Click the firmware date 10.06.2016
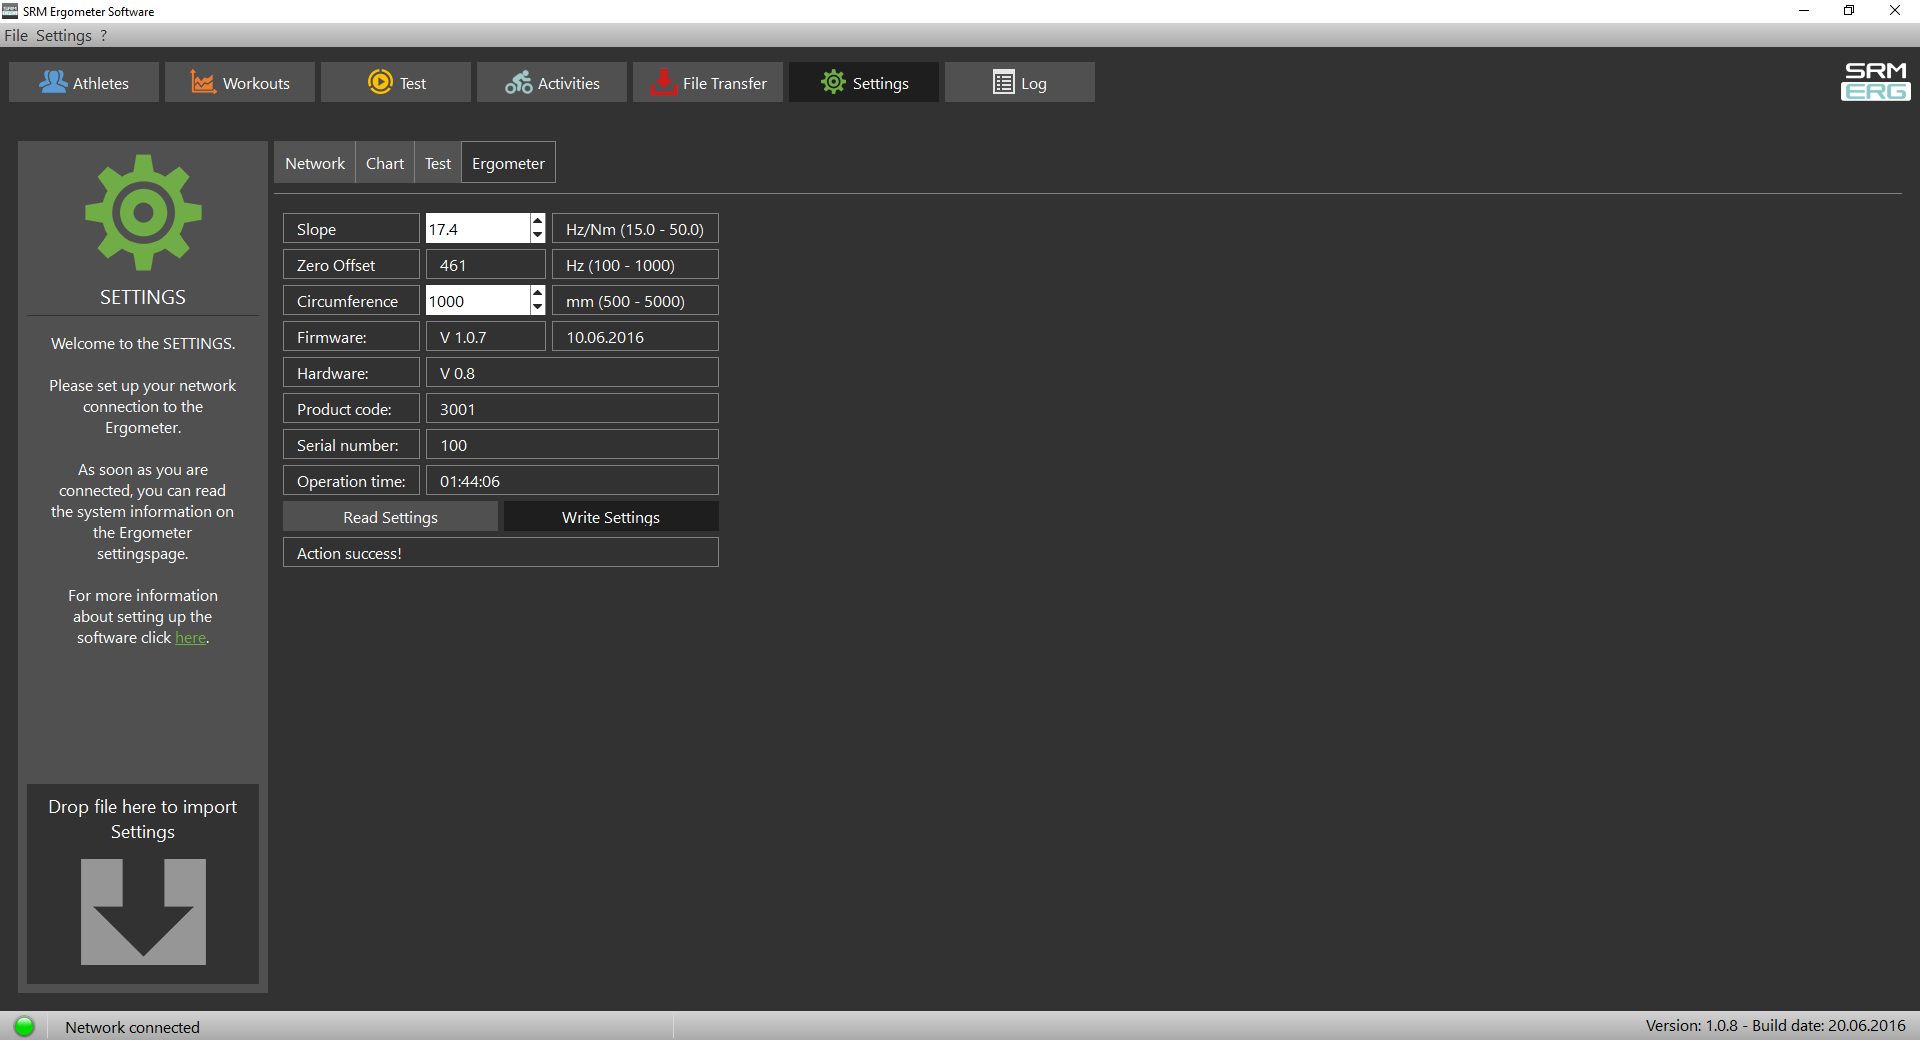 tap(635, 337)
